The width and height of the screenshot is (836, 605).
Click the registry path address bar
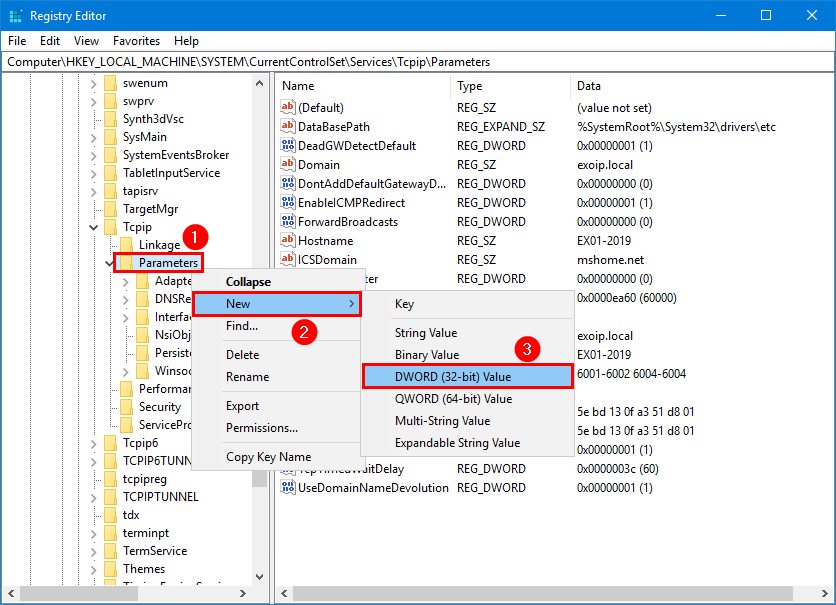click(x=417, y=62)
